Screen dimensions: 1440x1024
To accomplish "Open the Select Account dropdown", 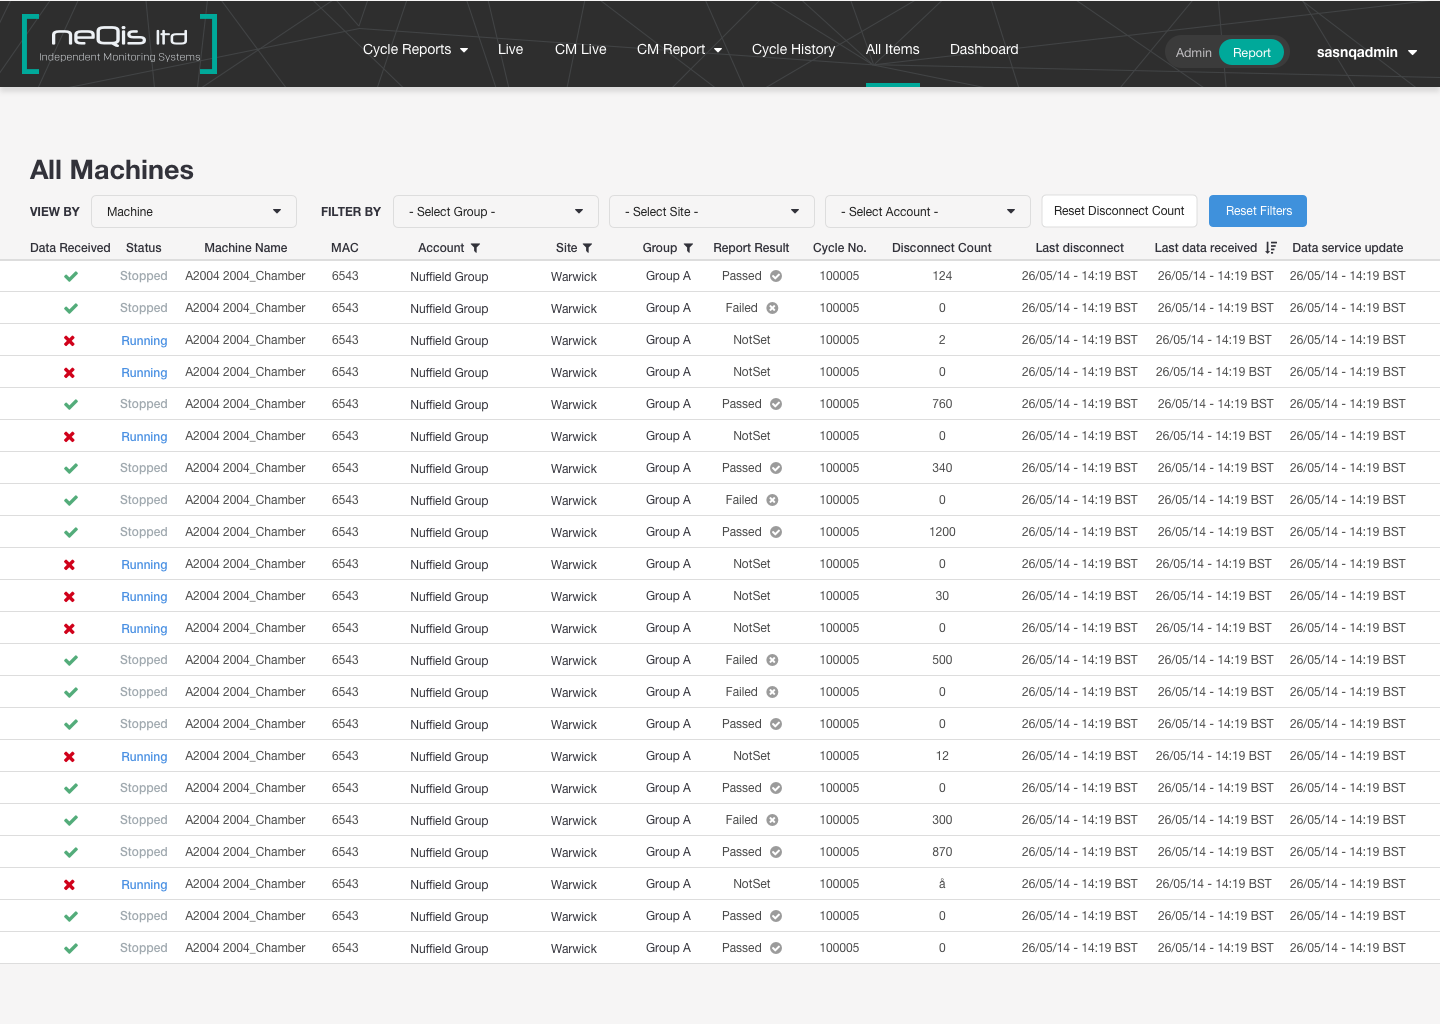I will coord(927,211).
